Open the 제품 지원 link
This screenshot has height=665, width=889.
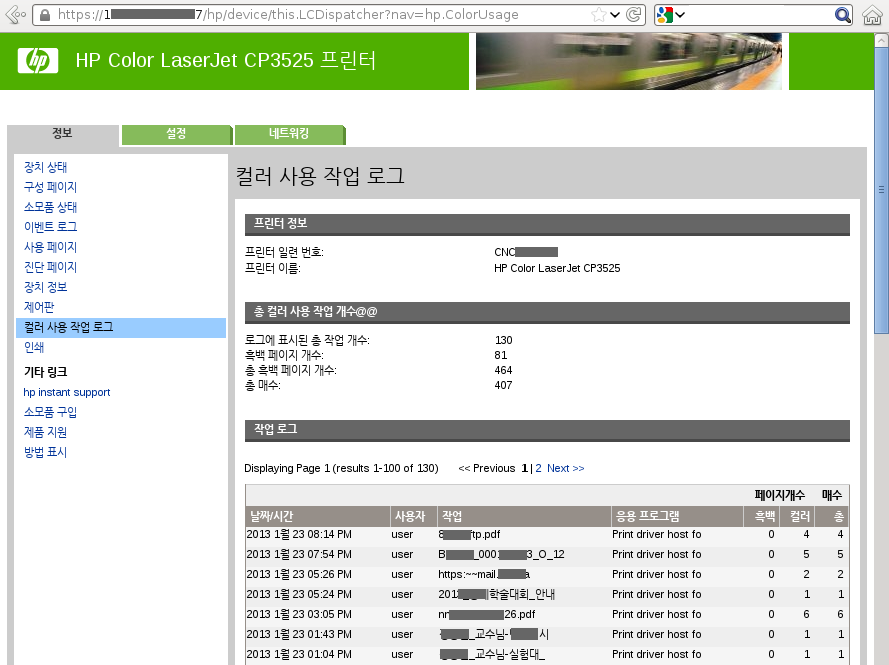click(x=45, y=432)
